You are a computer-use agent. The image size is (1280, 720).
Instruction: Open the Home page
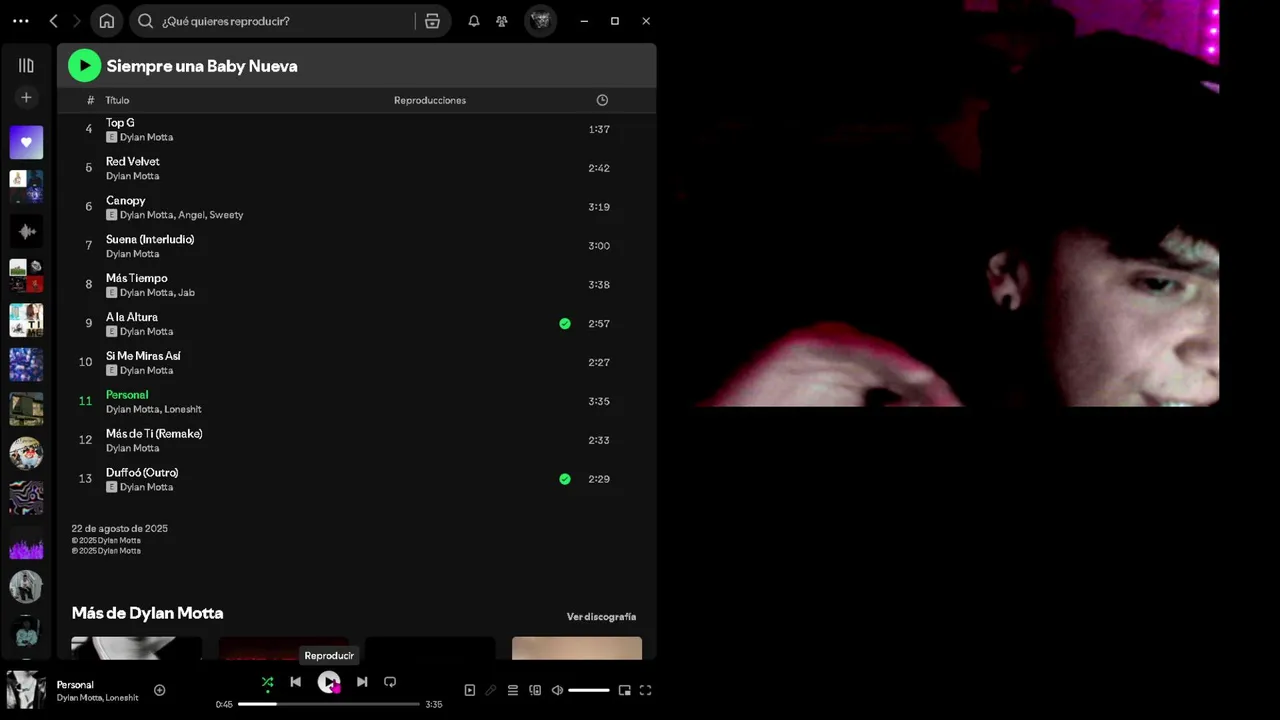tap(107, 21)
